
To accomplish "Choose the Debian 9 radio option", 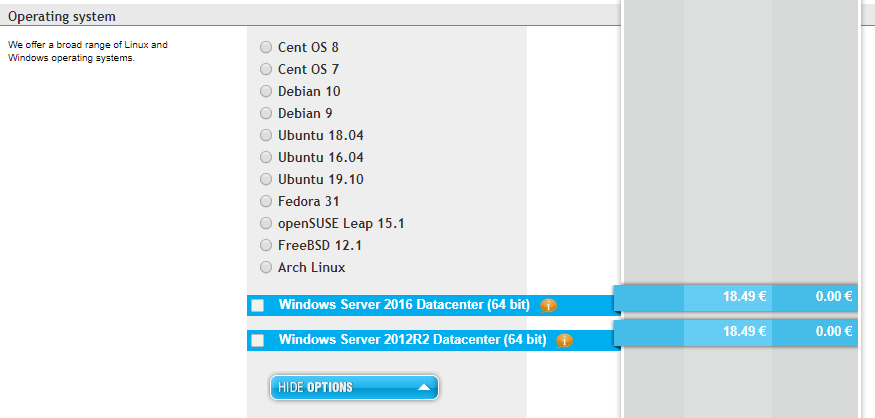I will click(x=266, y=113).
